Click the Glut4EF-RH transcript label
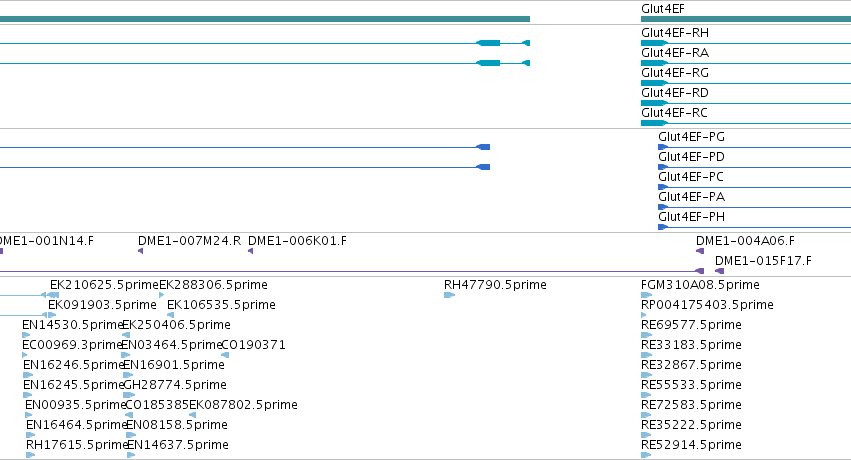Viewport: 851px width, 460px height. pos(675,33)
